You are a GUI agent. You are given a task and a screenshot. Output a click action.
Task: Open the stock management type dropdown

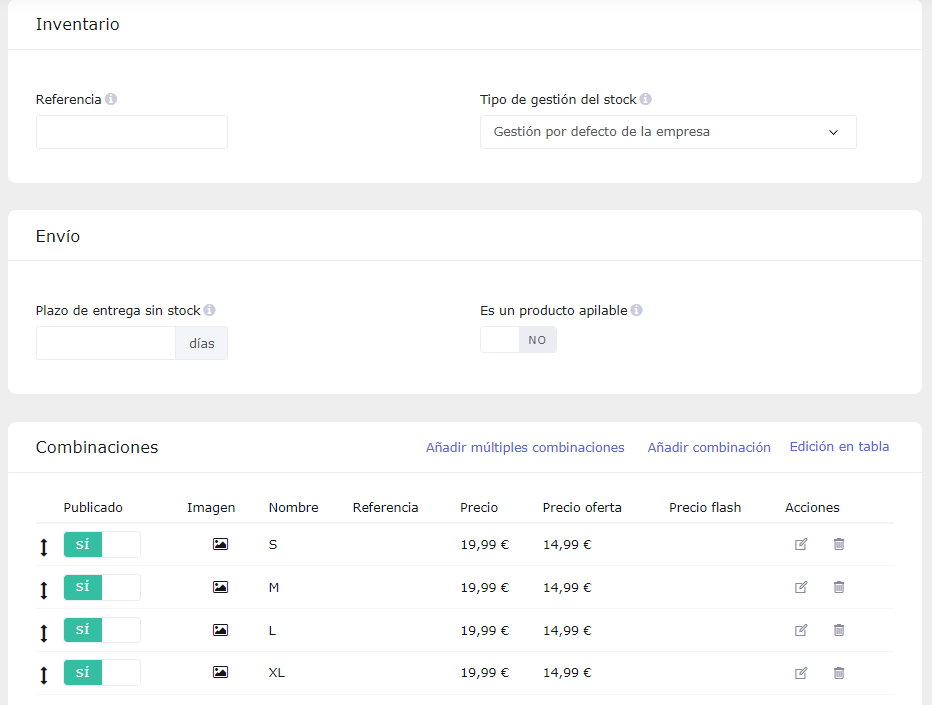(668, 132)
